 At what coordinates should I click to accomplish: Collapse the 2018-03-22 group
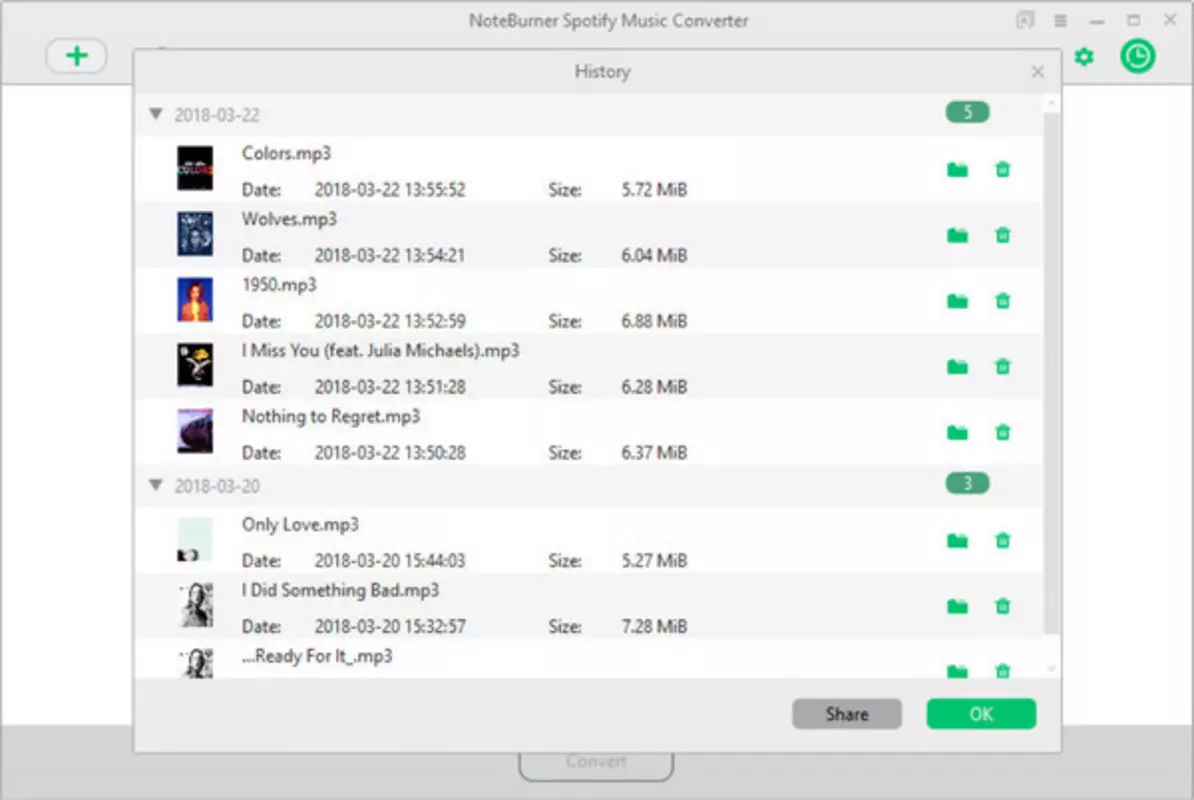click(156, 114)
